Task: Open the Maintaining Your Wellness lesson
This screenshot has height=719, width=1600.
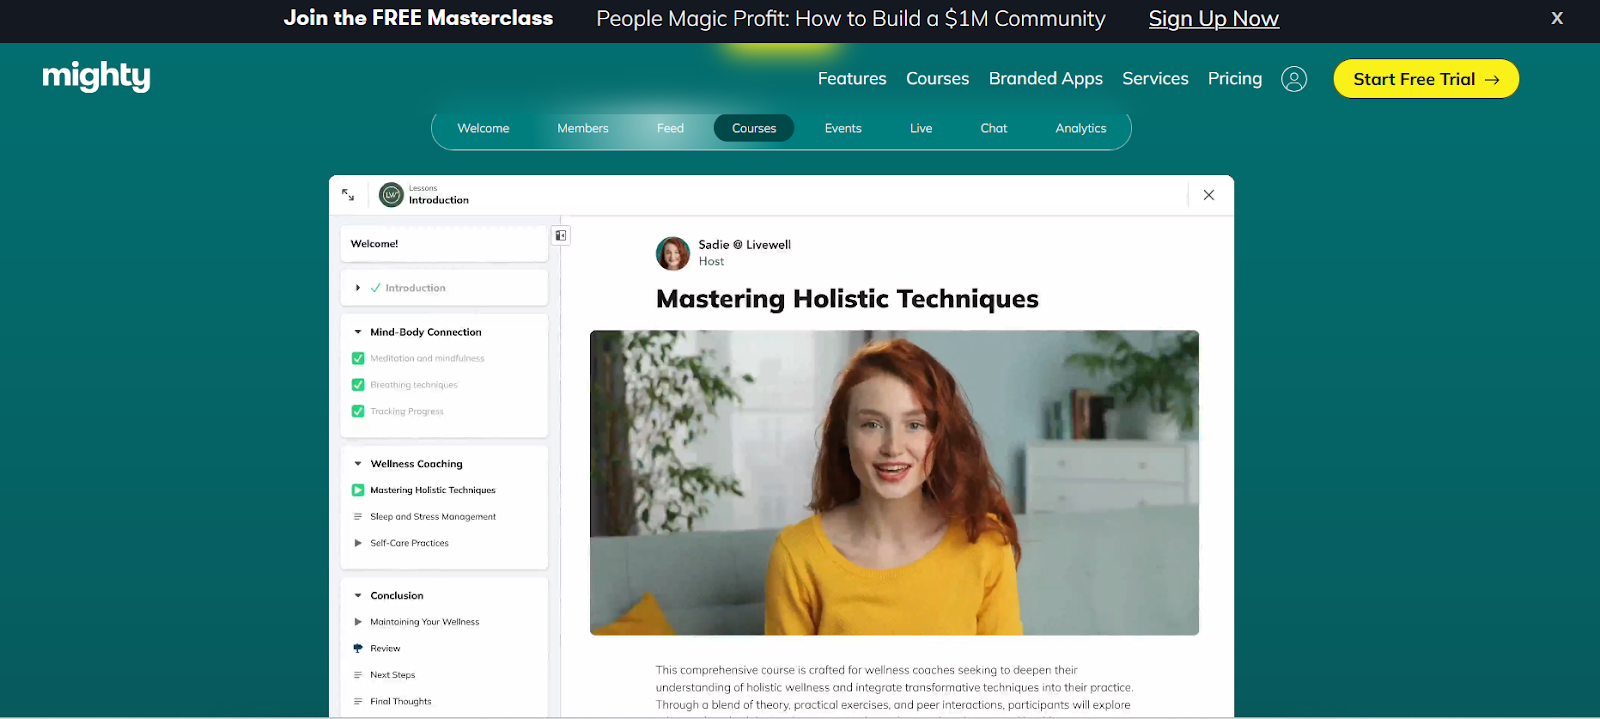Action: (425, 622)
